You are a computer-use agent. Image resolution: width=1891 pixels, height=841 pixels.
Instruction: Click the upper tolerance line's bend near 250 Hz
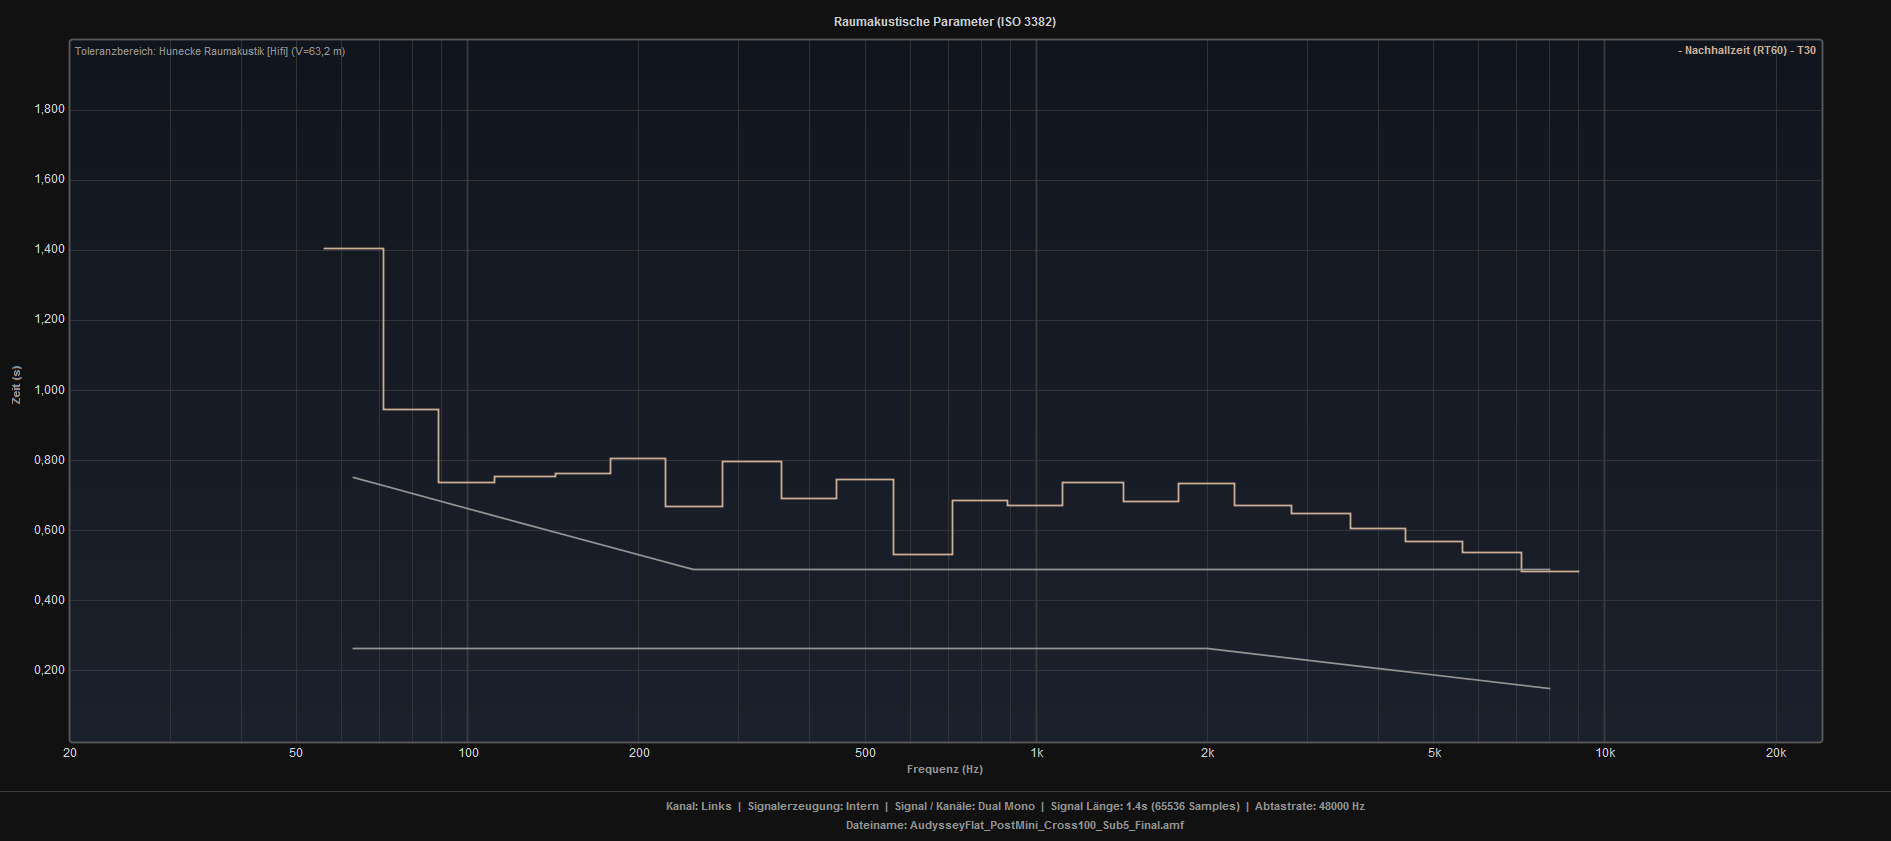tap(693, 569)
